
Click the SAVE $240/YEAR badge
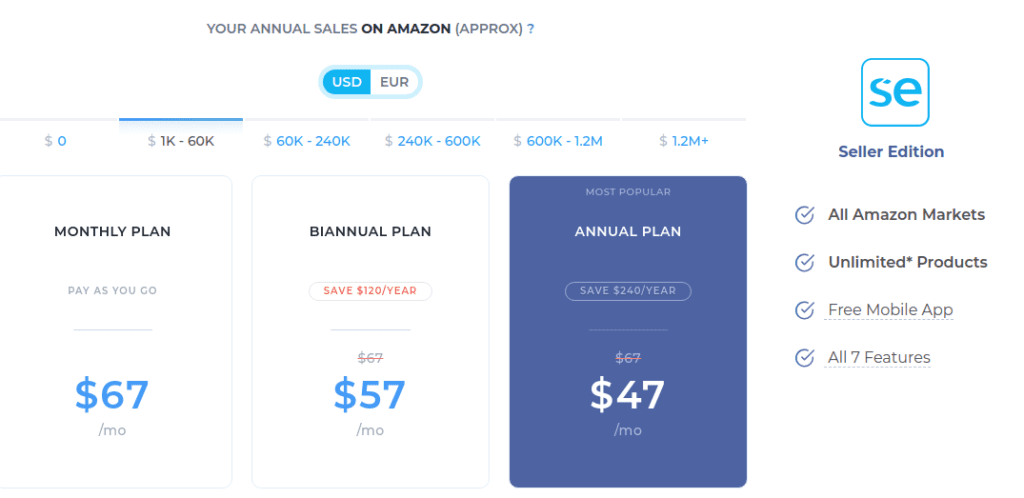tap(628, 291)
